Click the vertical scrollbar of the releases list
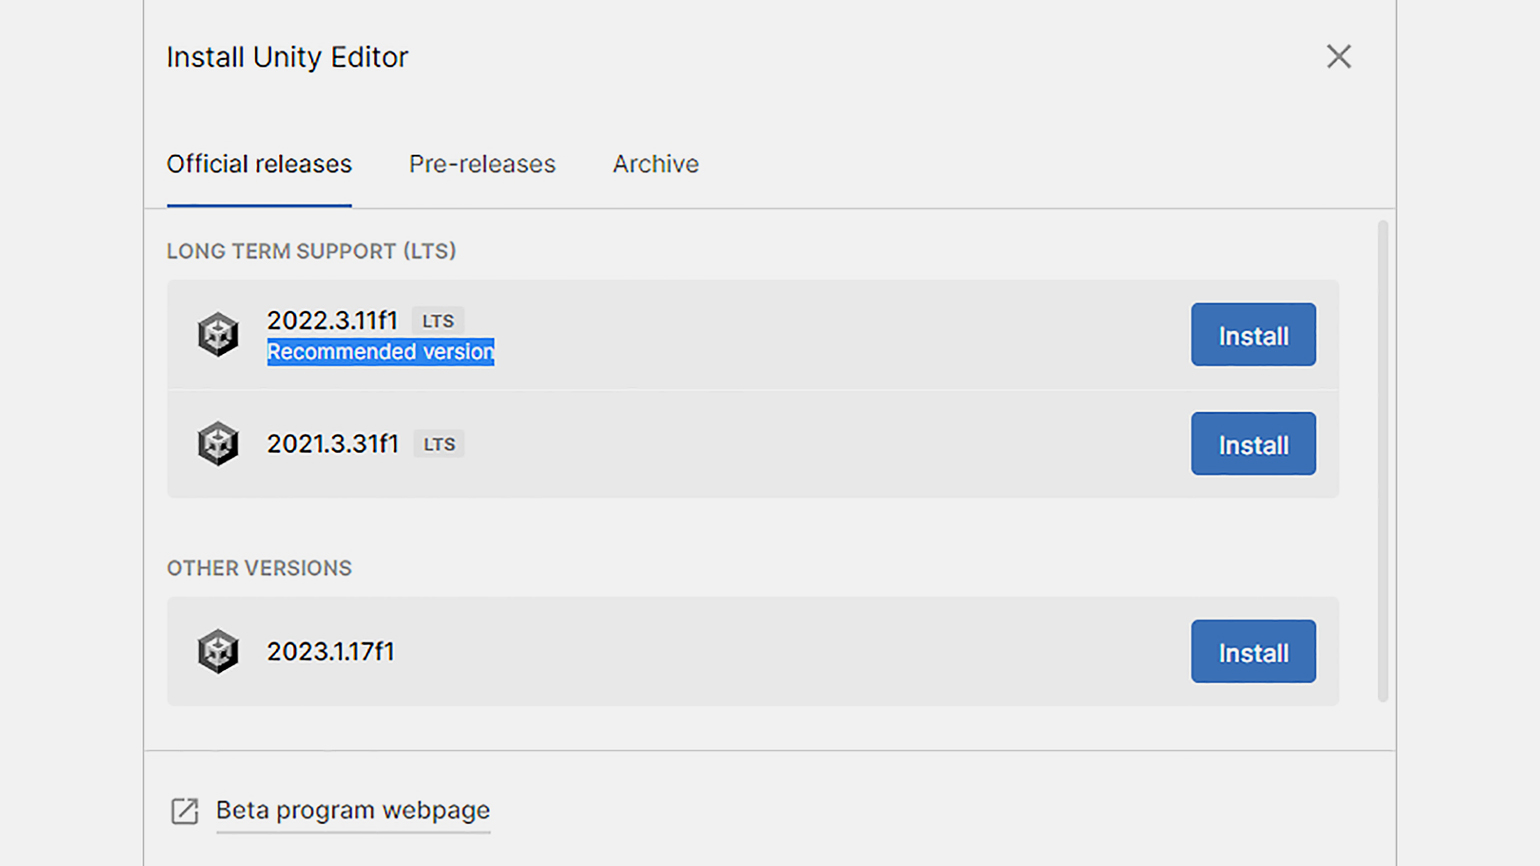This screenshot has height=866, width=1540. point(1383,460)
